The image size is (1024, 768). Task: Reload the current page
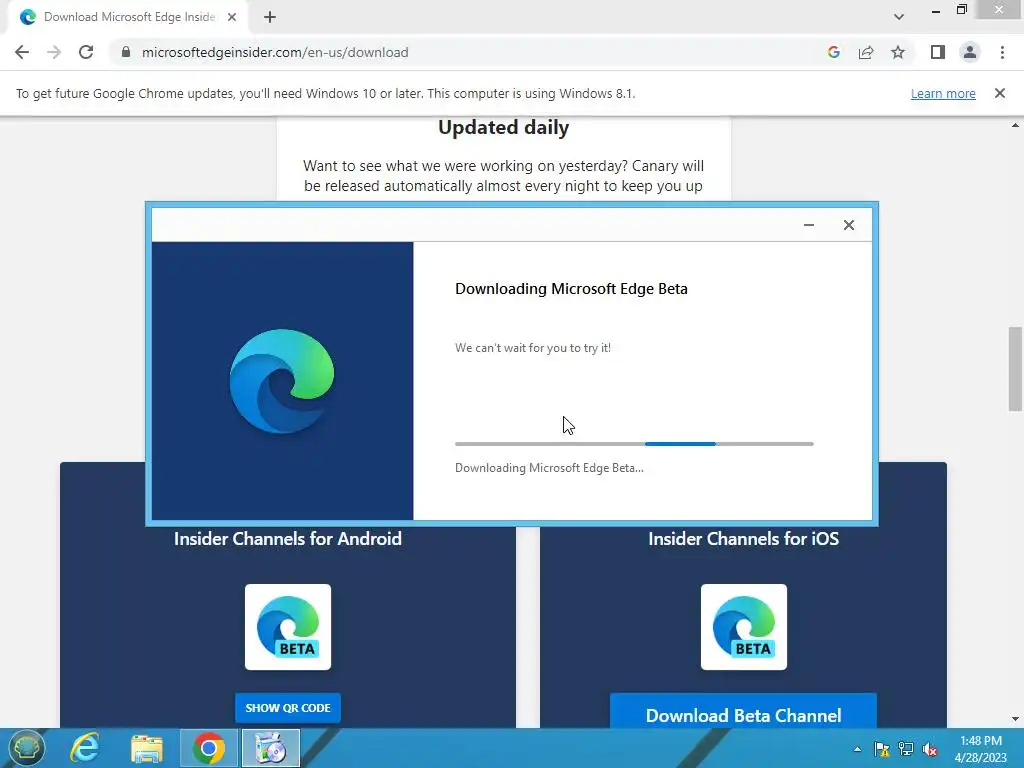pyautogui.click(x=86, y=52)
